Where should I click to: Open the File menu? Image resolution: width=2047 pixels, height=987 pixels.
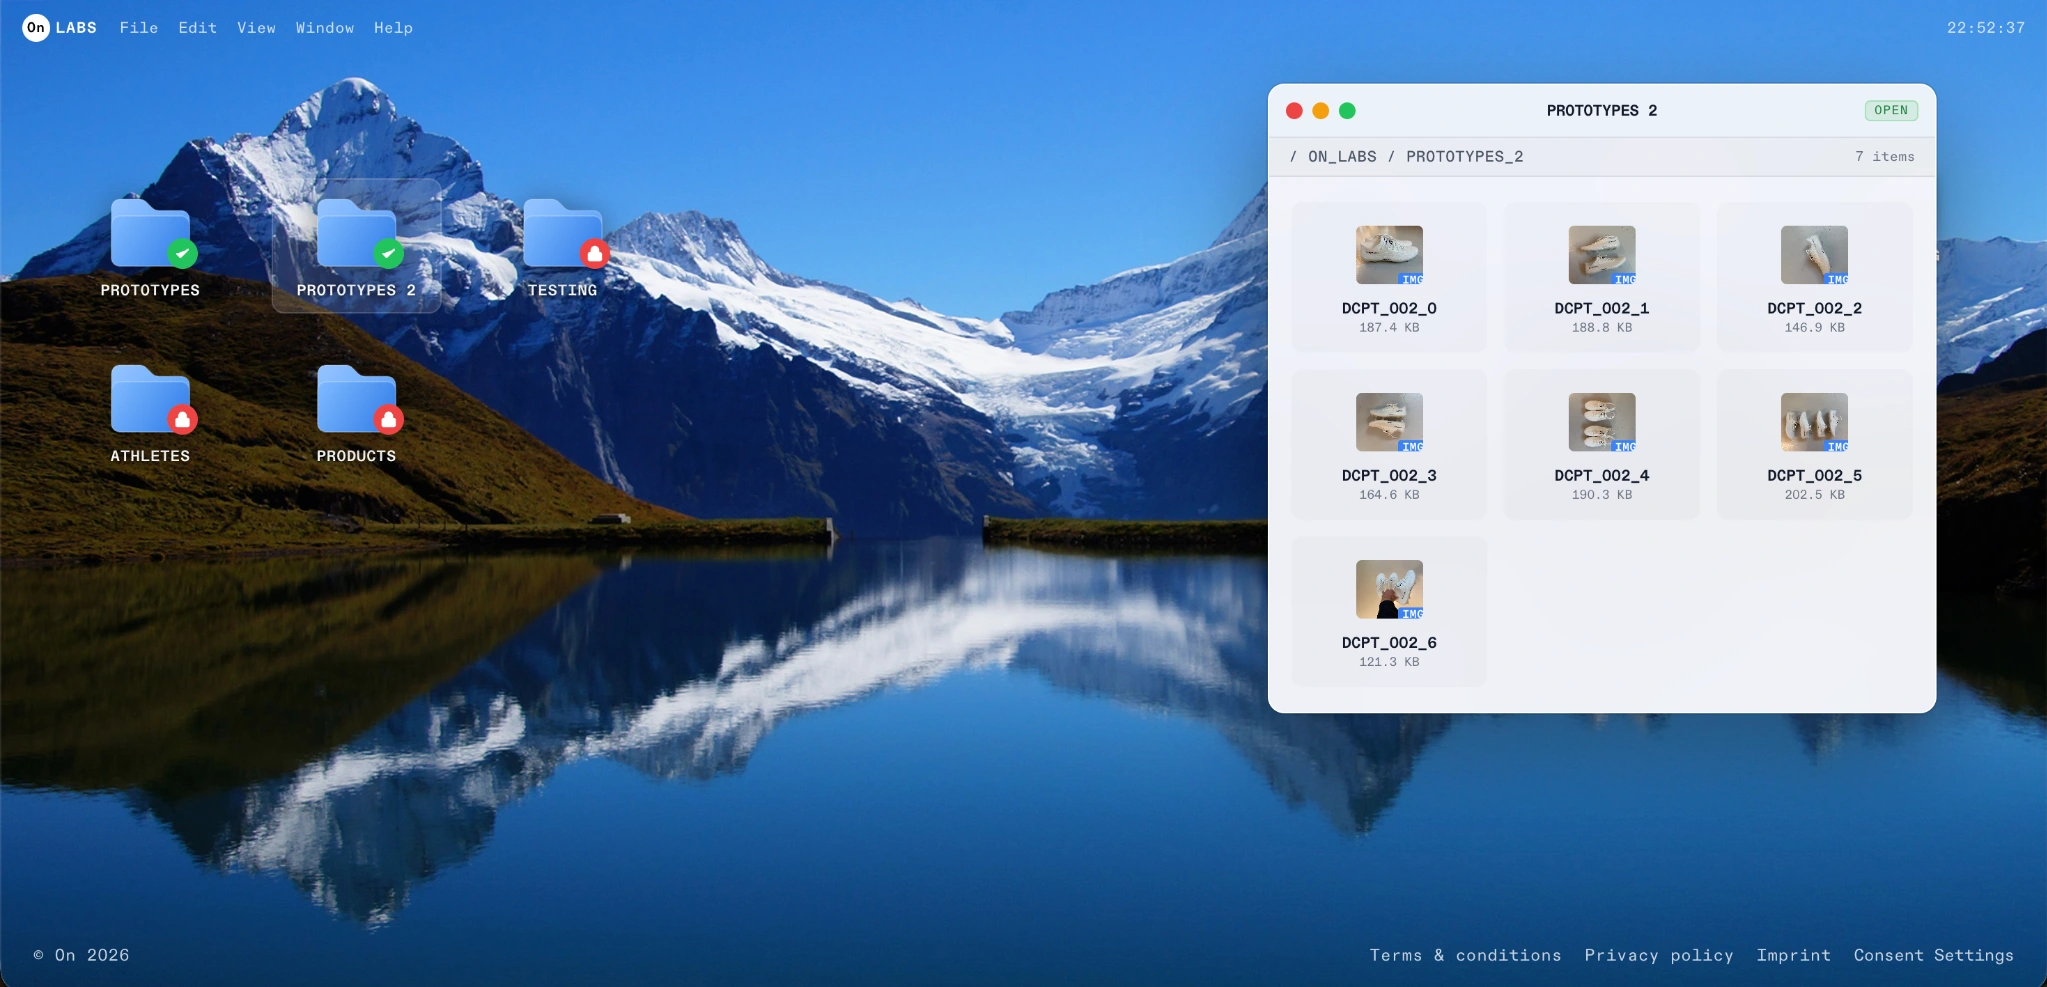point(139,27)
